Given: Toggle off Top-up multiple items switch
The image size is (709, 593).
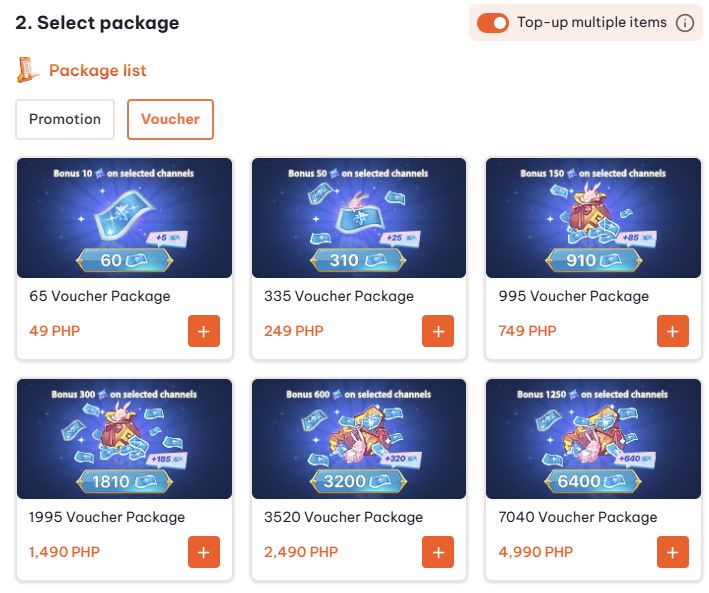Looking at the screenshot, I should [x=493, y=23].
